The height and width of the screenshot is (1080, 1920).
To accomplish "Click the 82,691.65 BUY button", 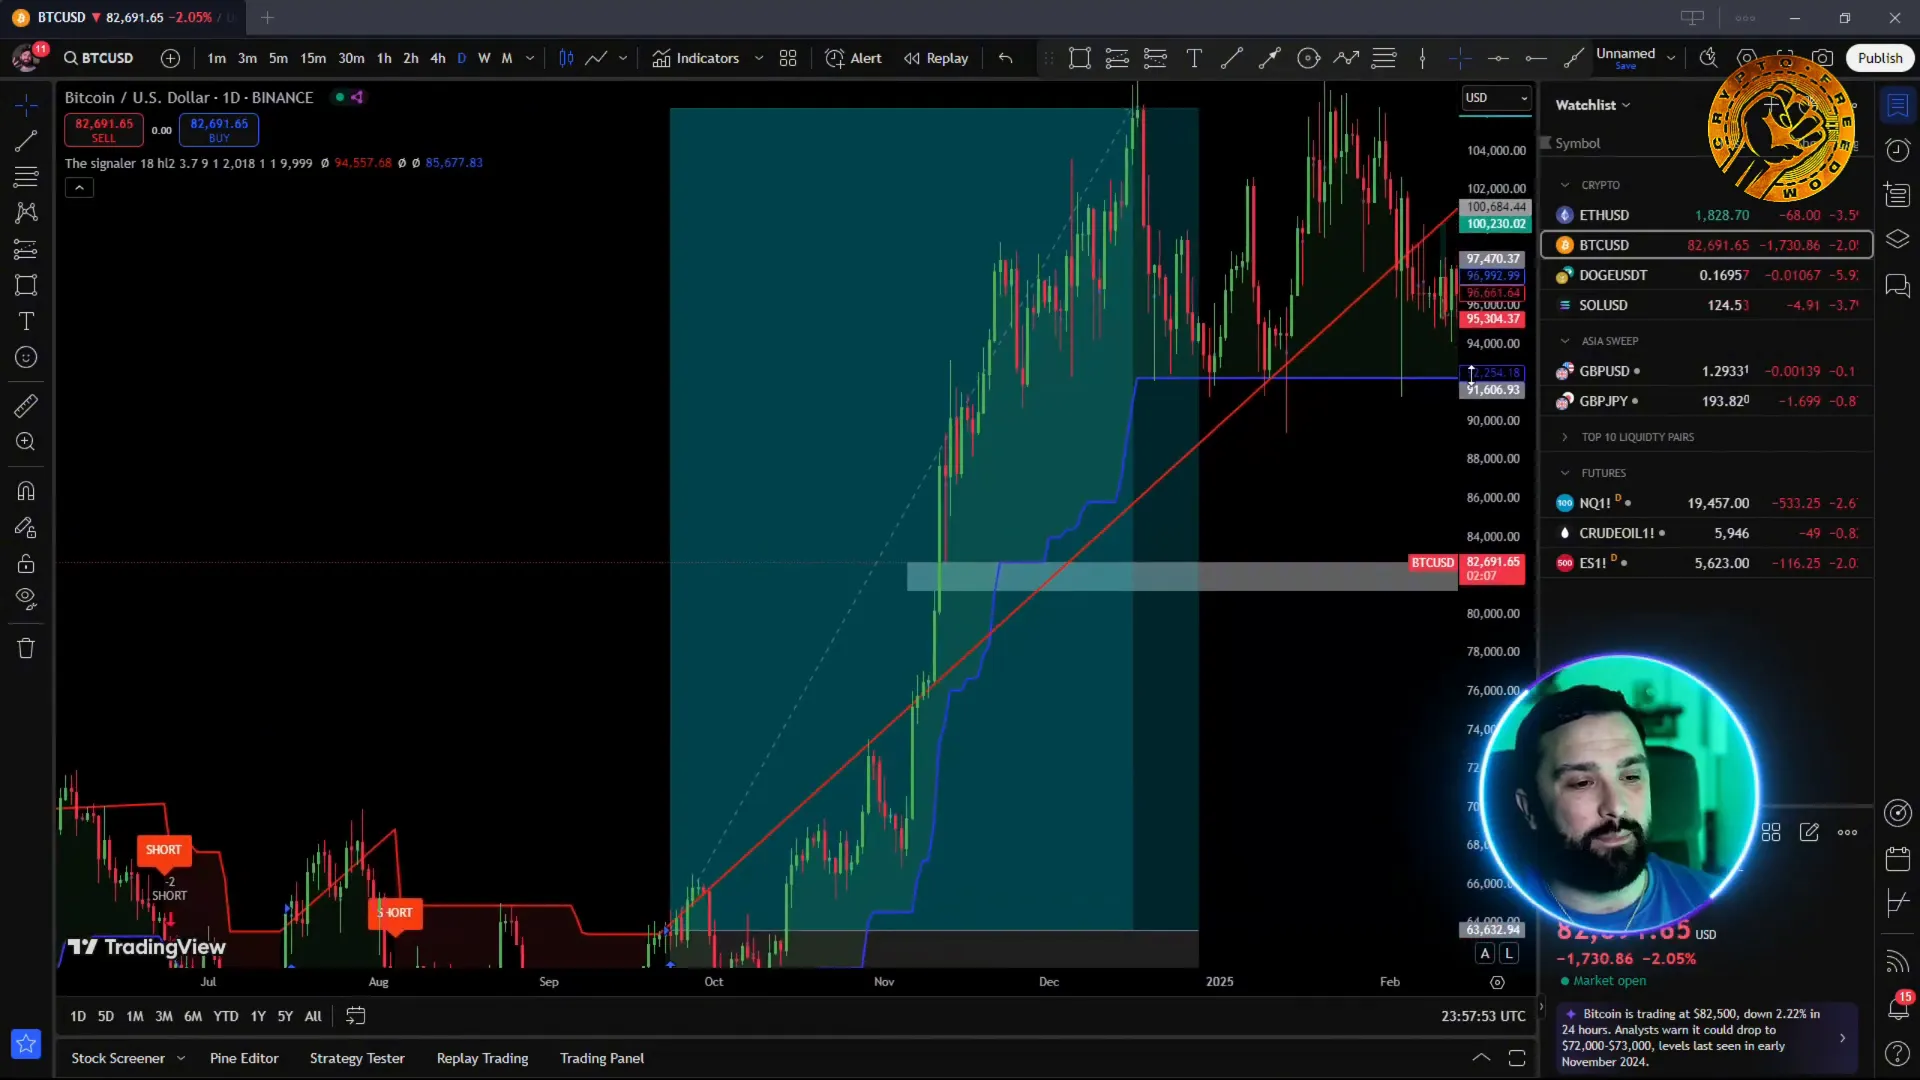I will [x=219, y=130].
